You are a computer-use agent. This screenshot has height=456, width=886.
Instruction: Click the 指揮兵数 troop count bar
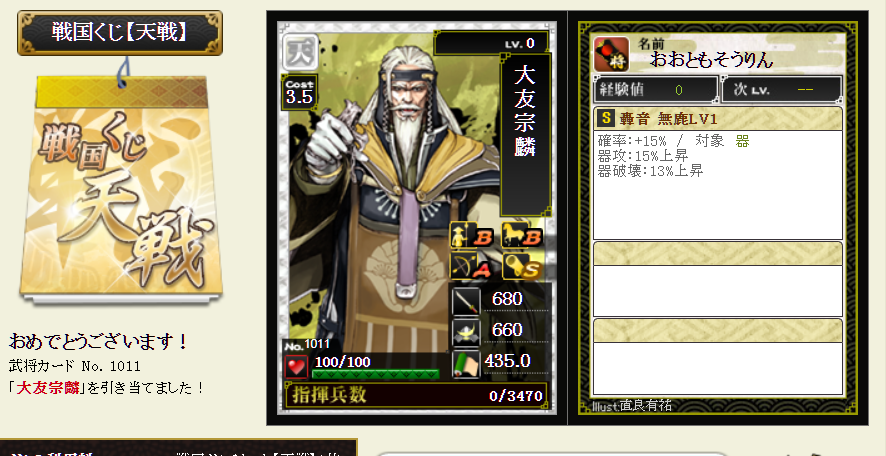coord(416,395)
